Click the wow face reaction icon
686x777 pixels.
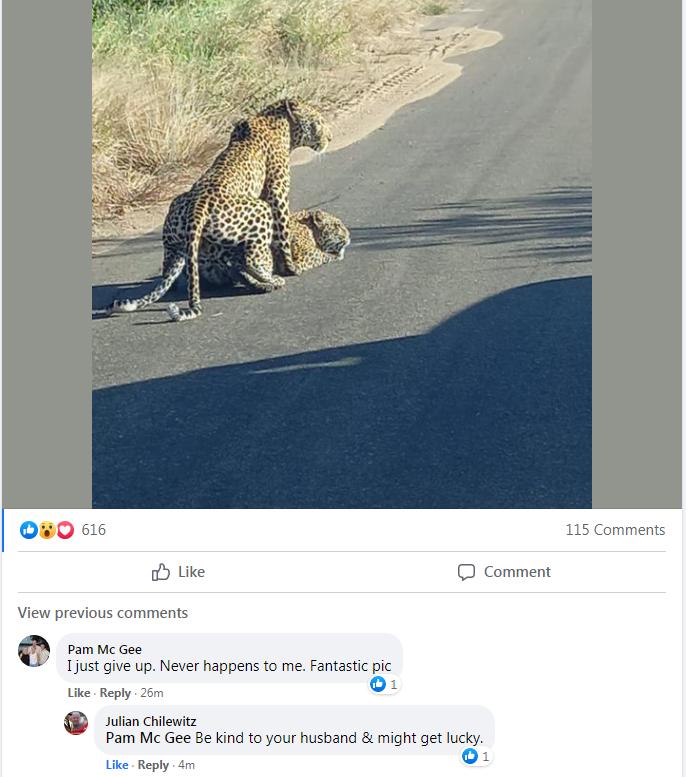pyautogui.click(x=47, y=530)
